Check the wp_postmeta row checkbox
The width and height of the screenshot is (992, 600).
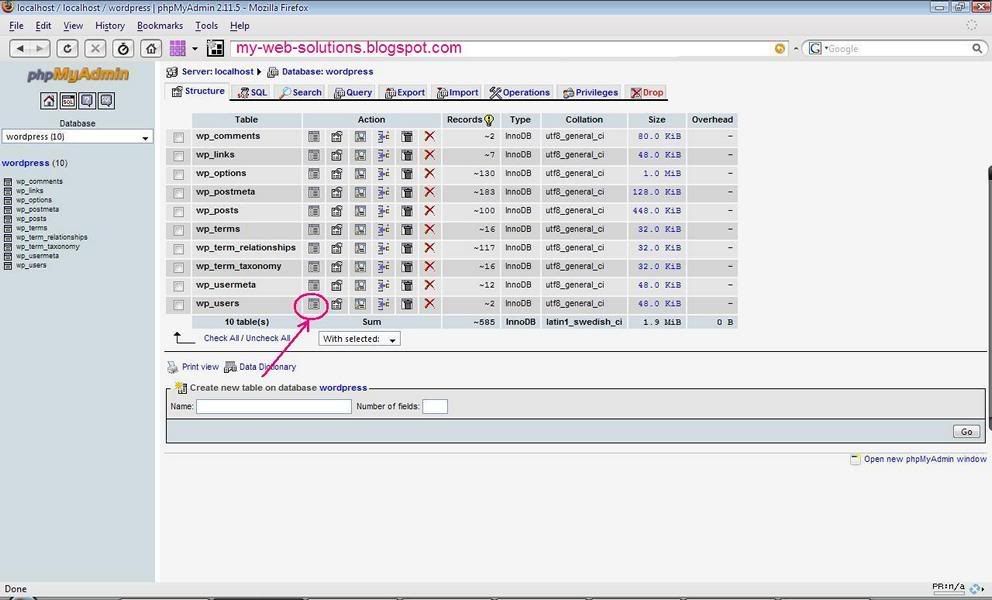(178, 193)
